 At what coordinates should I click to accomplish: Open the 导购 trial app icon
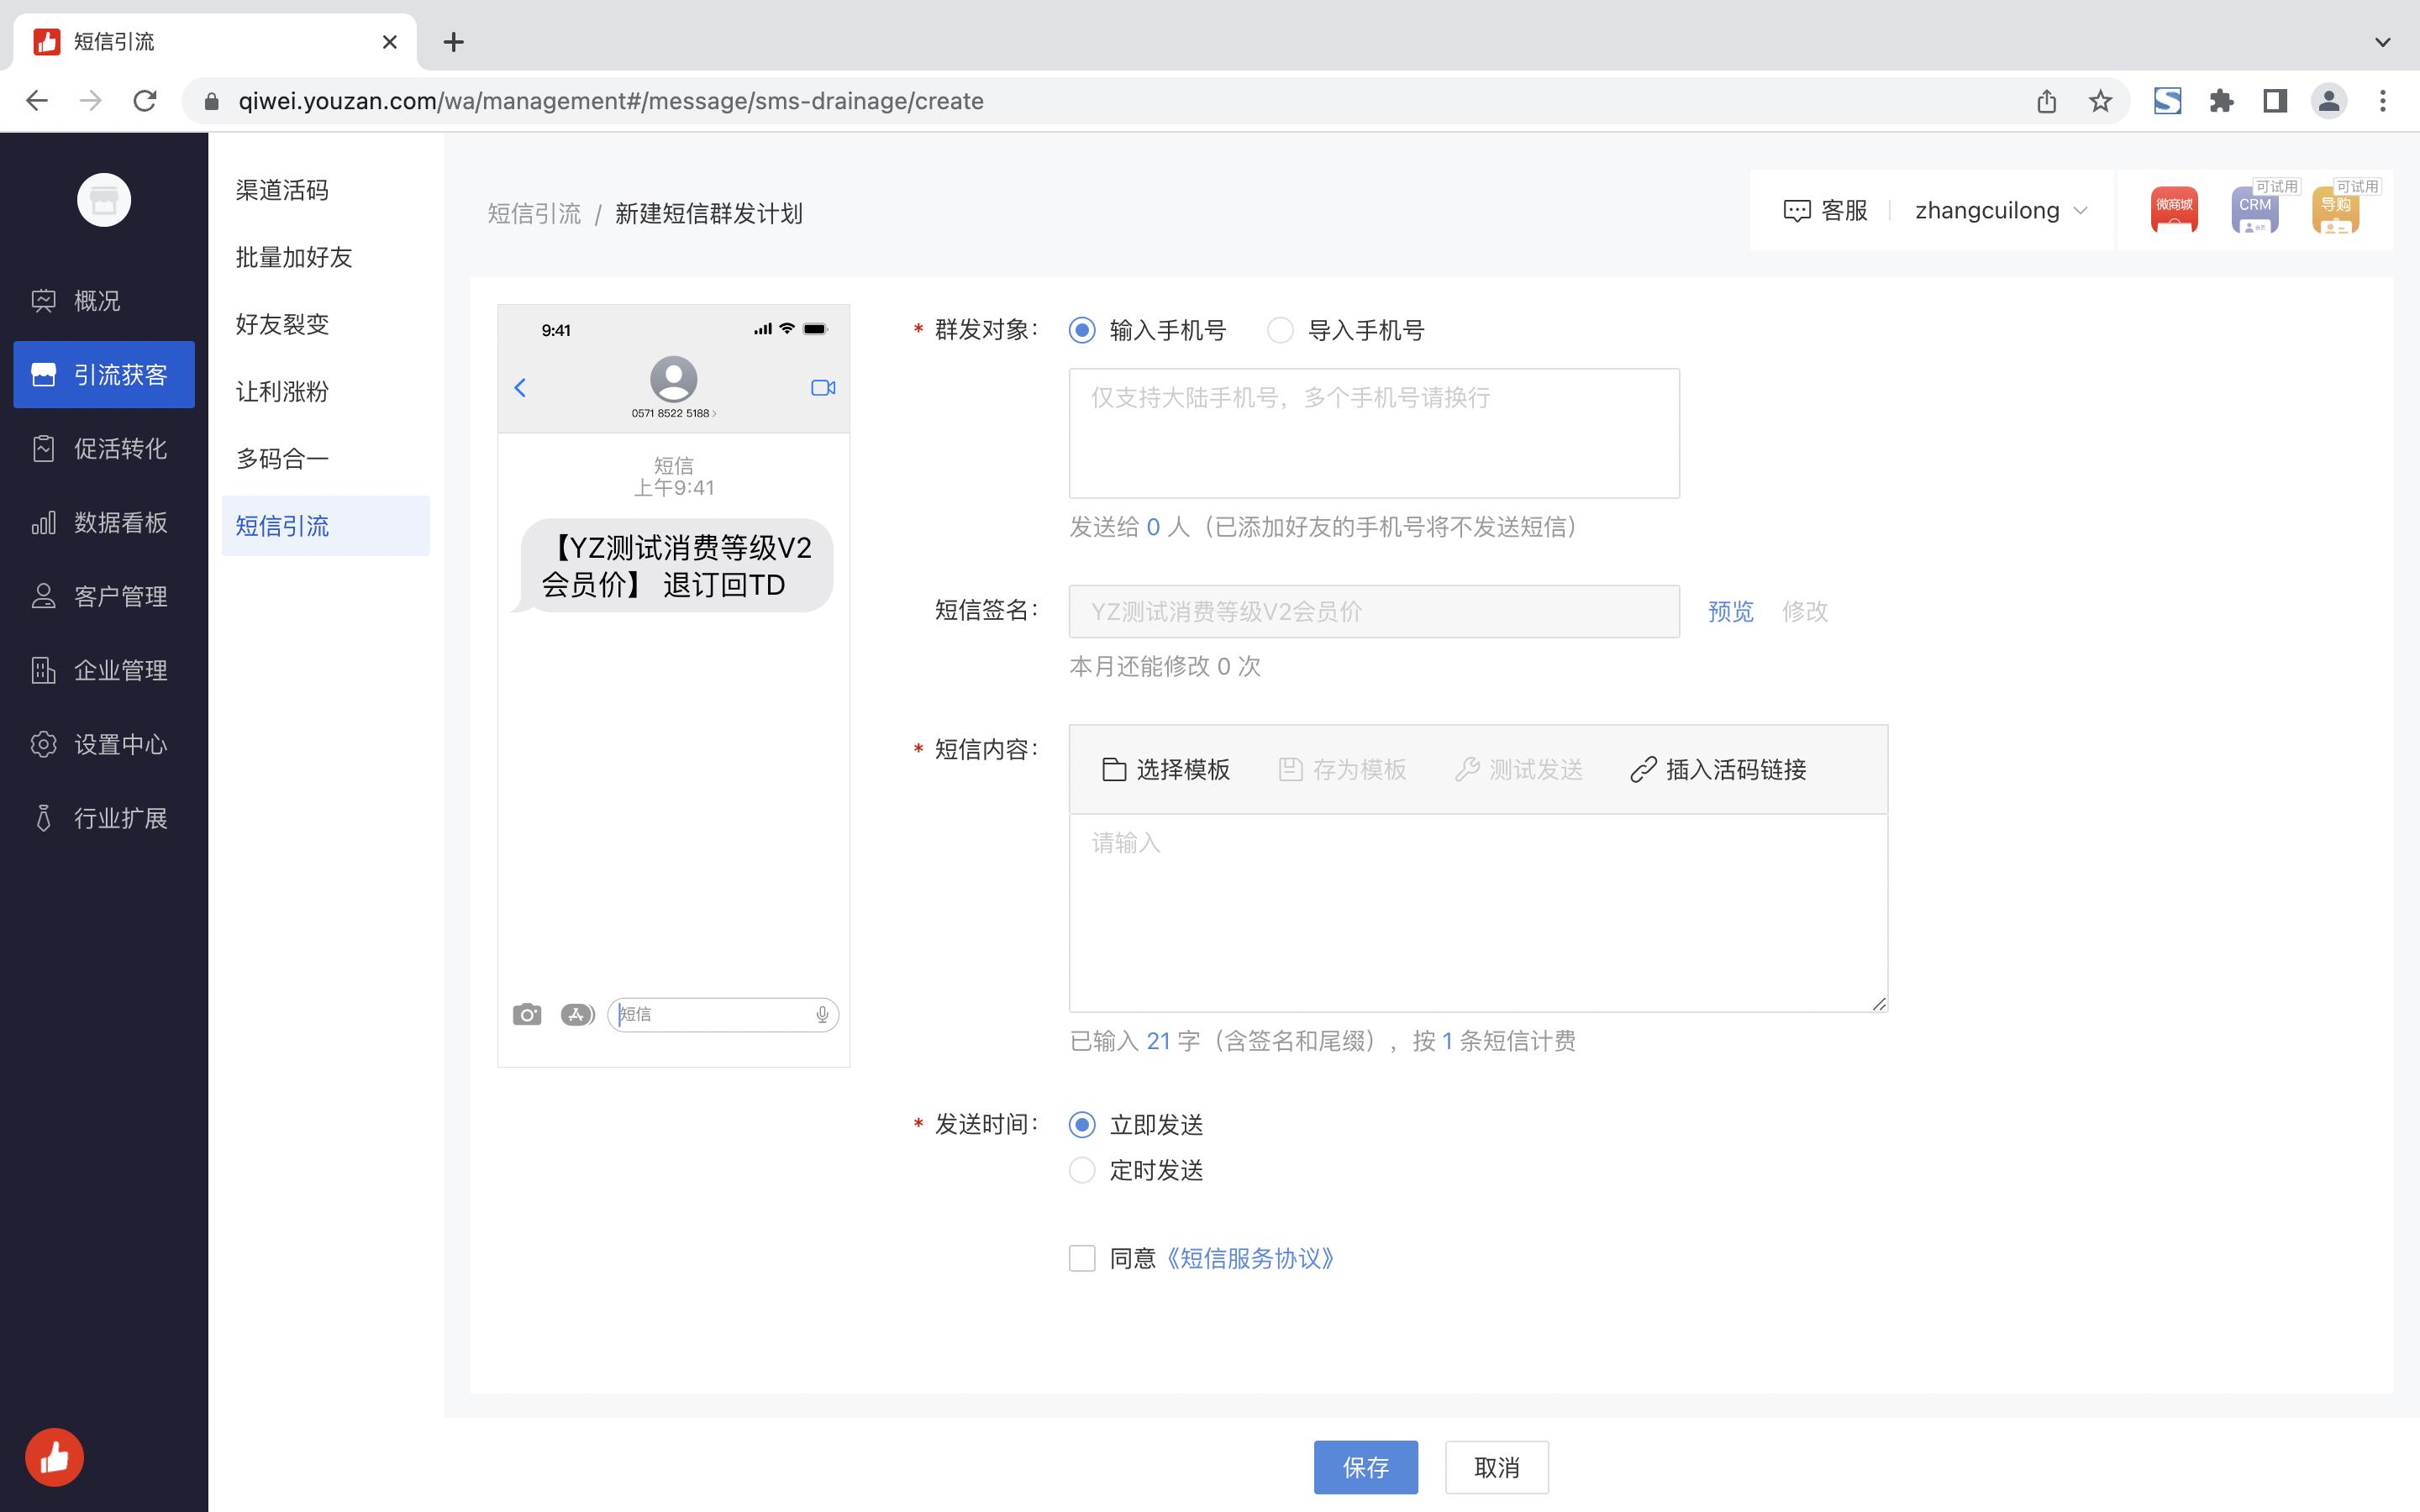pos(2335,210)
